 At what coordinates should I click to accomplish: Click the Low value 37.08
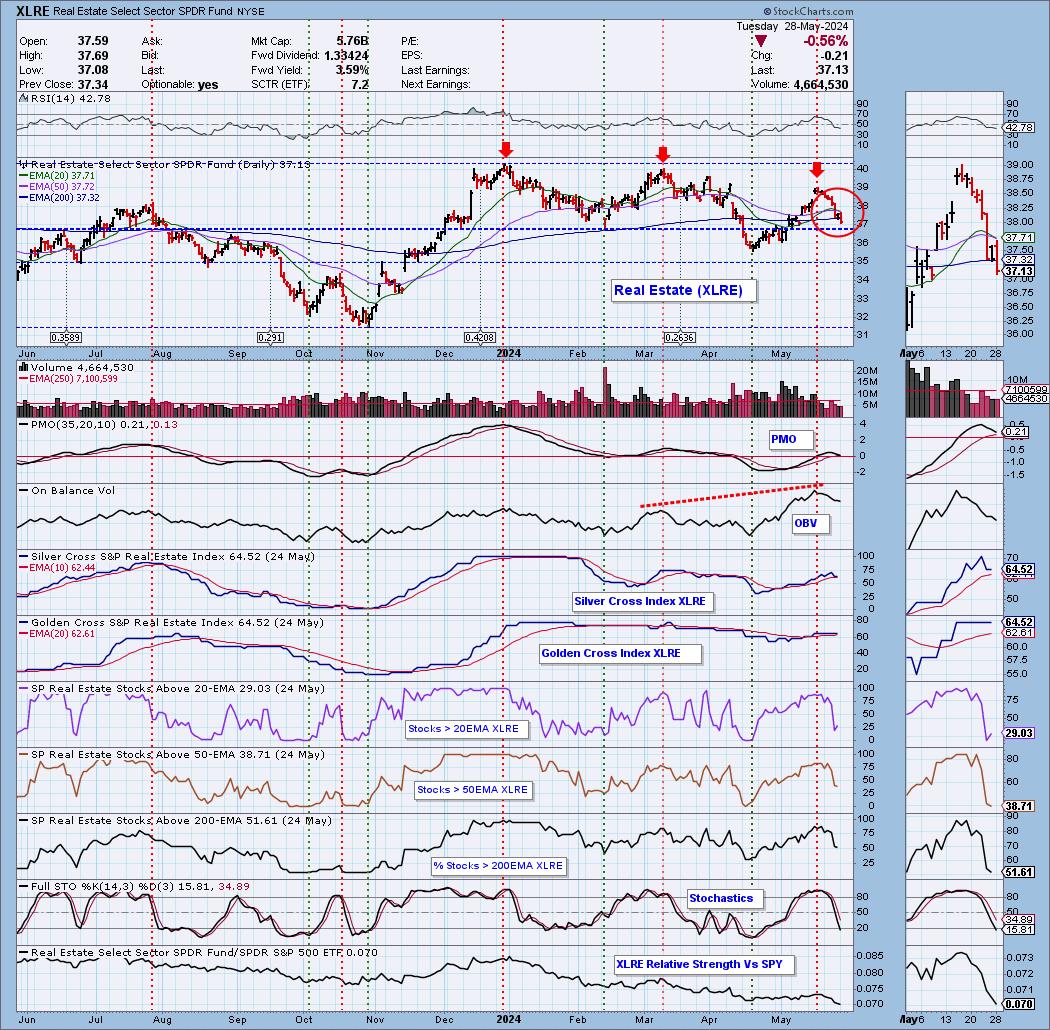[93, 70]
